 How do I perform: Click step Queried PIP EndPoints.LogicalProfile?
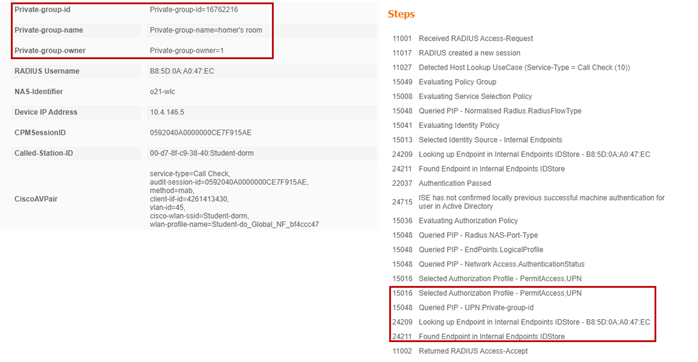[467, 249]
